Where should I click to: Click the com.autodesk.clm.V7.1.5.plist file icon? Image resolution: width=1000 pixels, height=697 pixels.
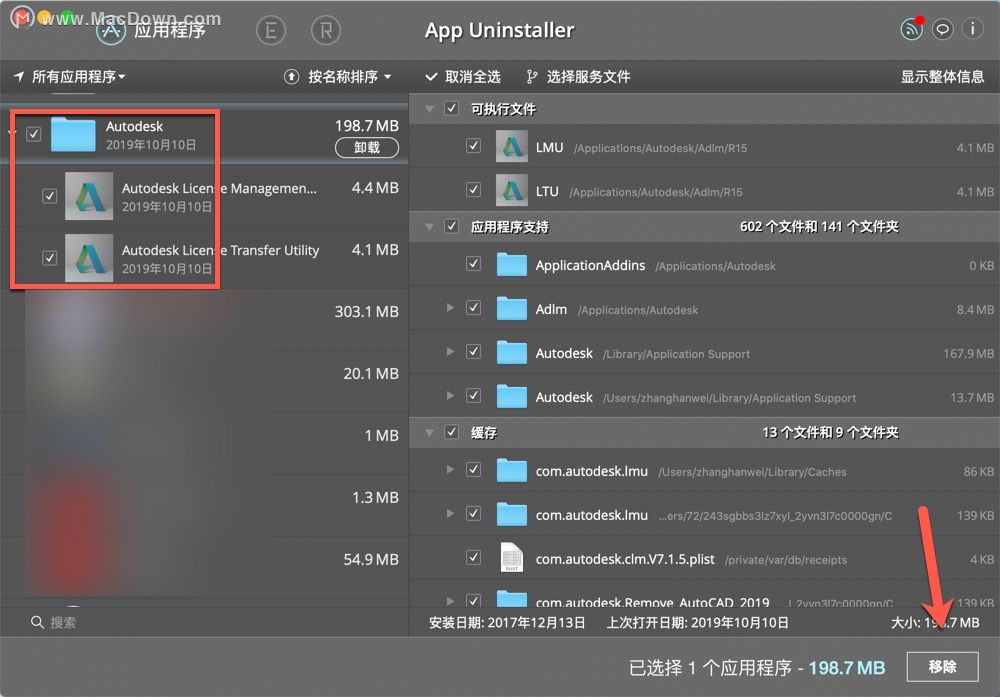click(511, 558)
